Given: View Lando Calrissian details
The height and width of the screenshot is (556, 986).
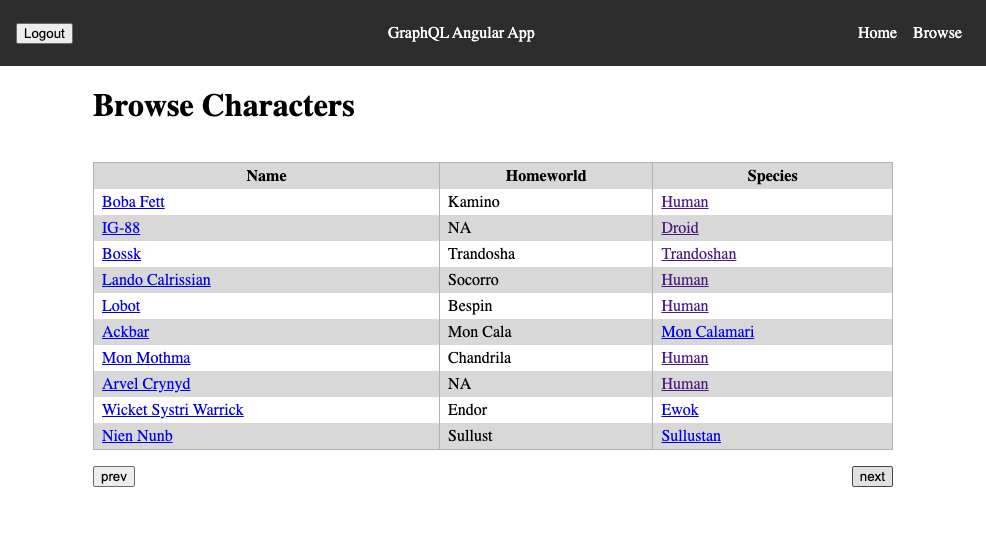Looking at the screenshot, I should click(x=156, y=280).
